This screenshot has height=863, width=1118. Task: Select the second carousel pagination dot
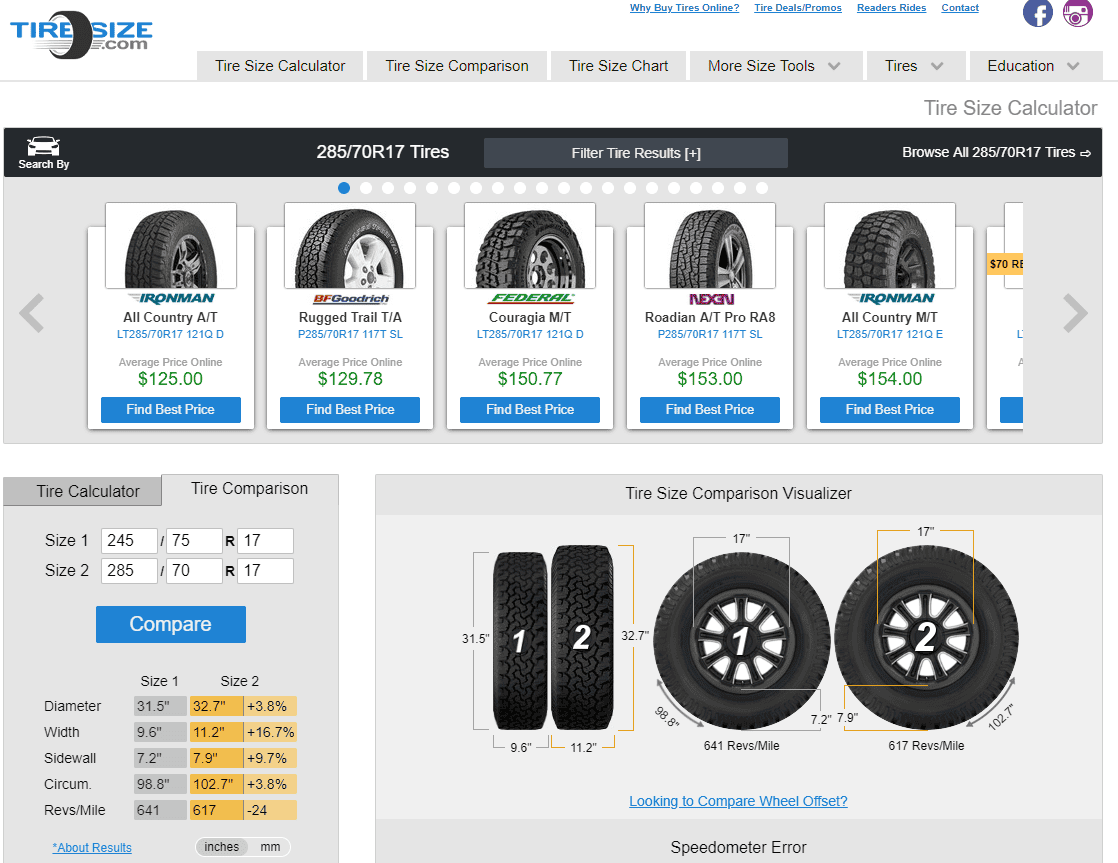click(366, 188)
